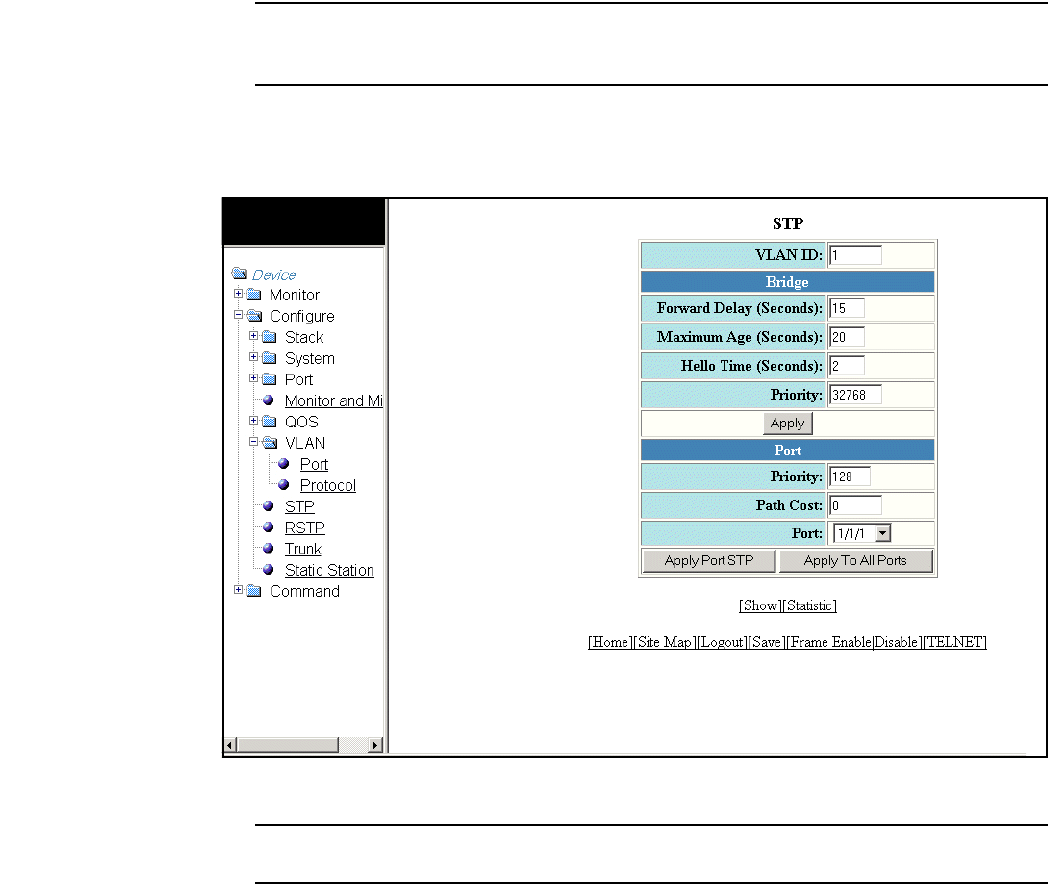Screen dimensions: 1048x888
Task: Select the Configure tree label
Action: pos(302,317)
